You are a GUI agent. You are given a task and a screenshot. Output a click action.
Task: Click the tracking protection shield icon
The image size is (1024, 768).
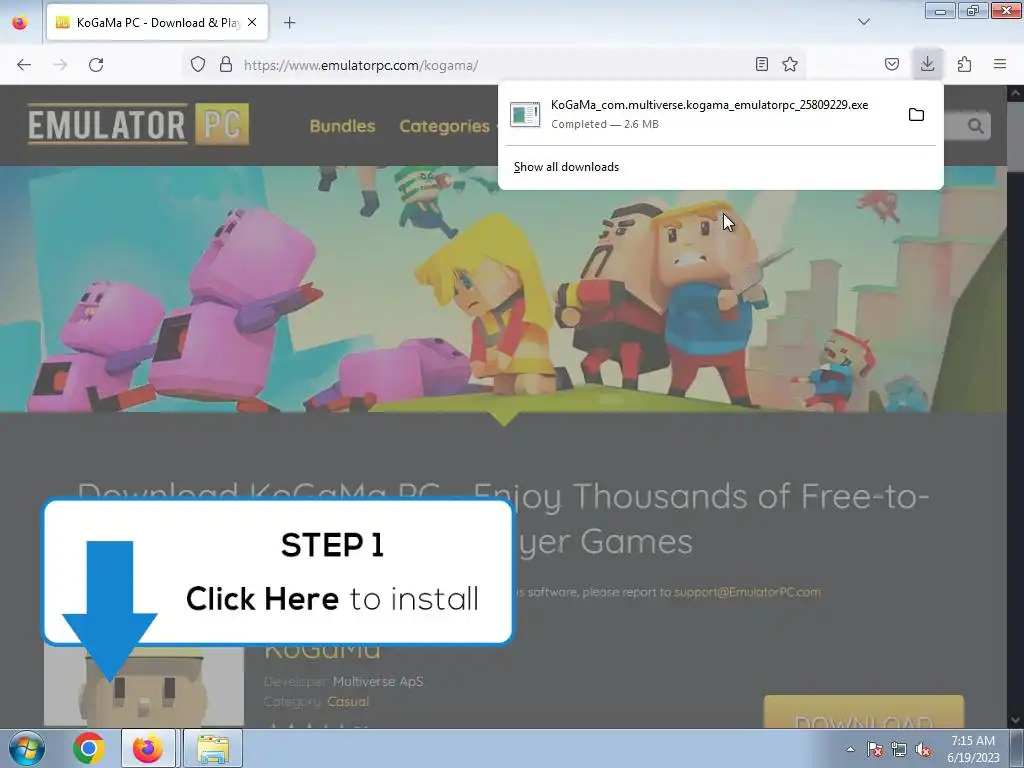click(198, 65)
